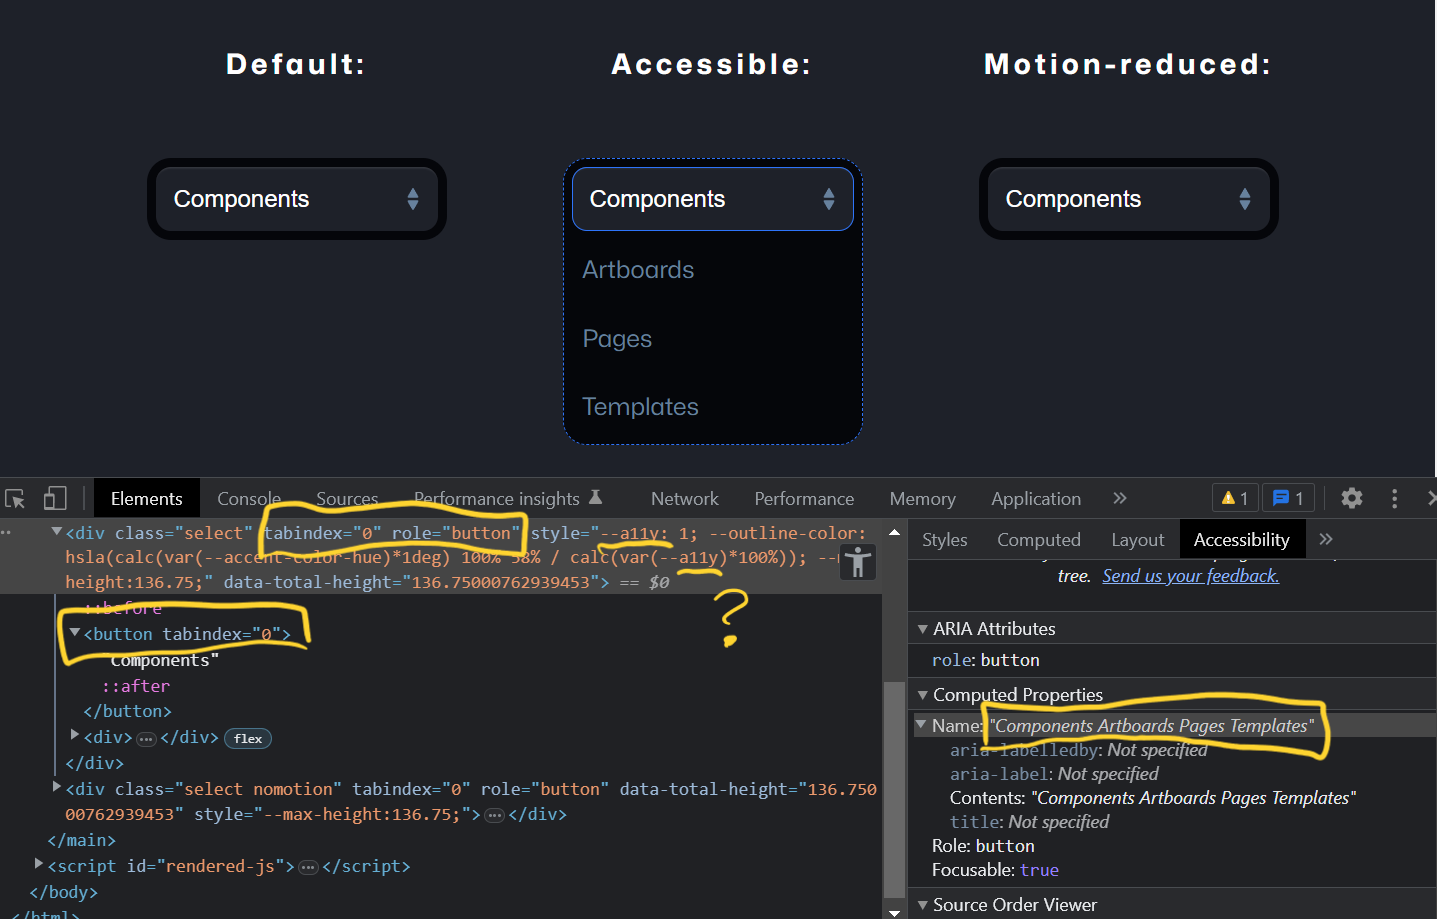Click the Send us your feedback link
The height and width of the screenshot is (919, 1437).
pyautogui.click(x=1190, y=576)
